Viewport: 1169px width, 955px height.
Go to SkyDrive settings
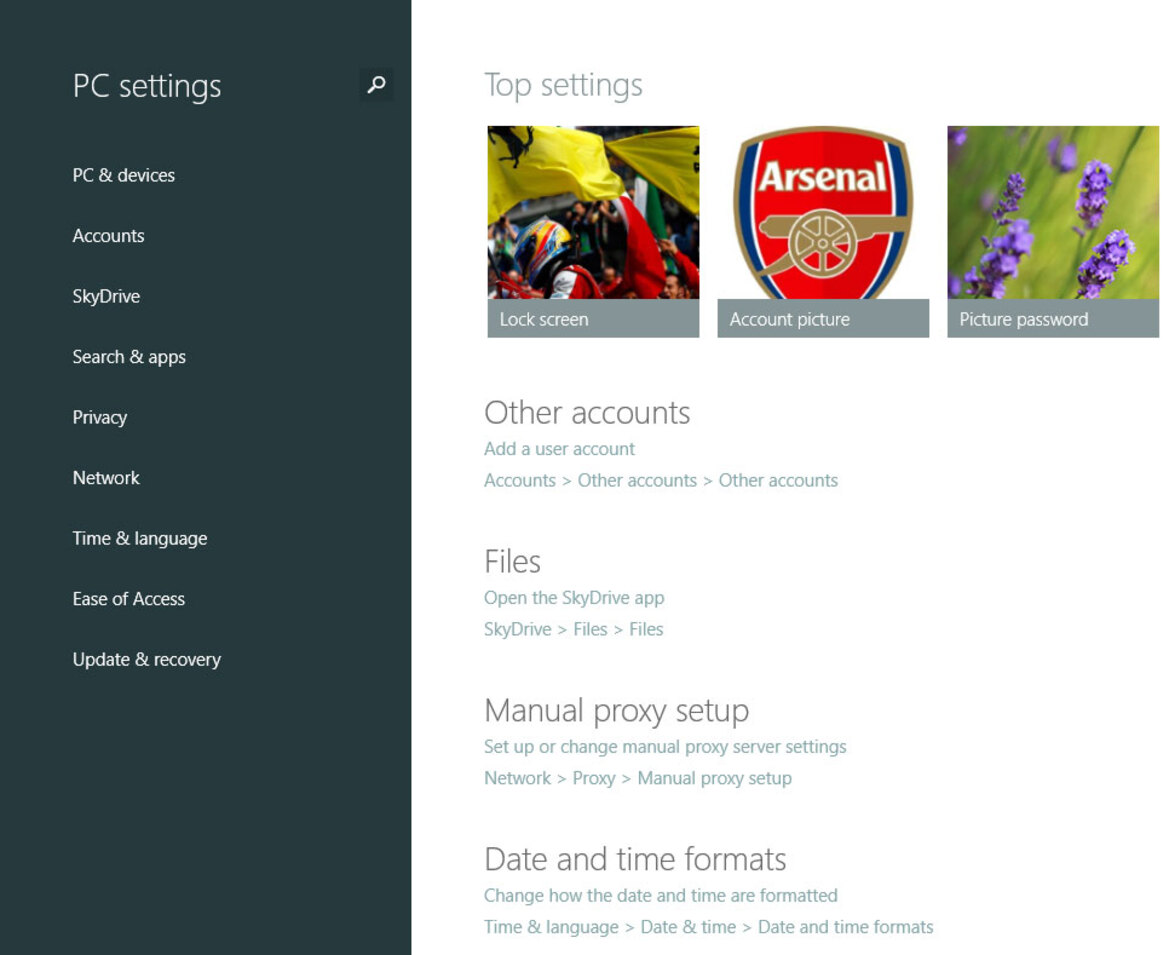coord(107,296)
